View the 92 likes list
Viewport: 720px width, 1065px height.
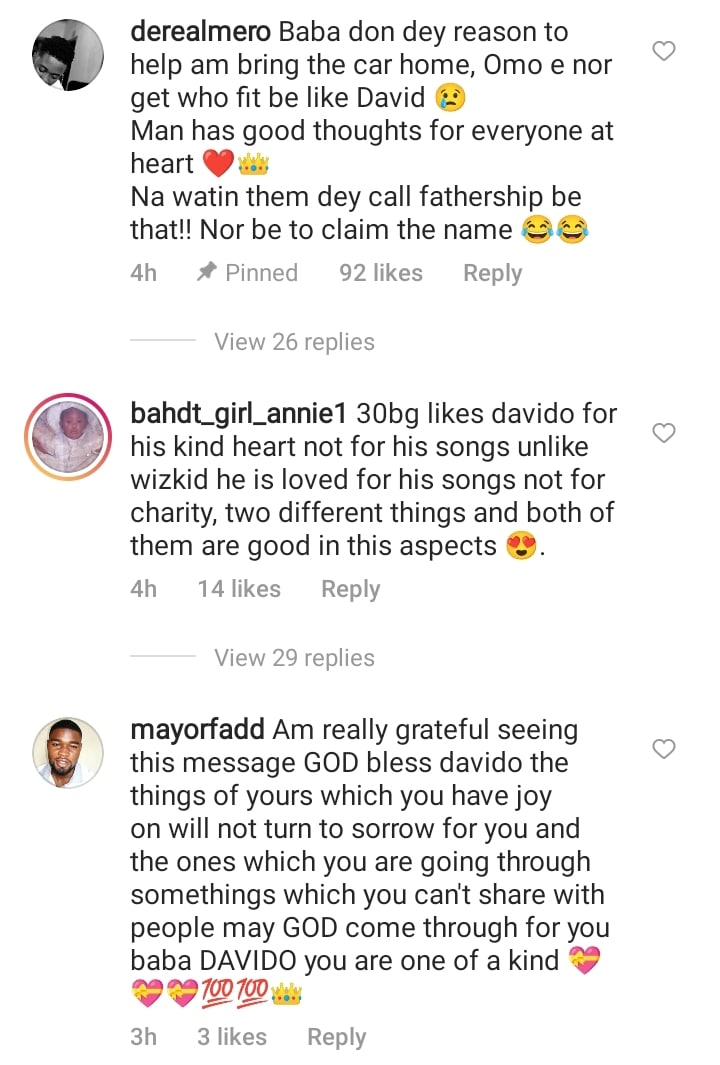coord(380,273)
